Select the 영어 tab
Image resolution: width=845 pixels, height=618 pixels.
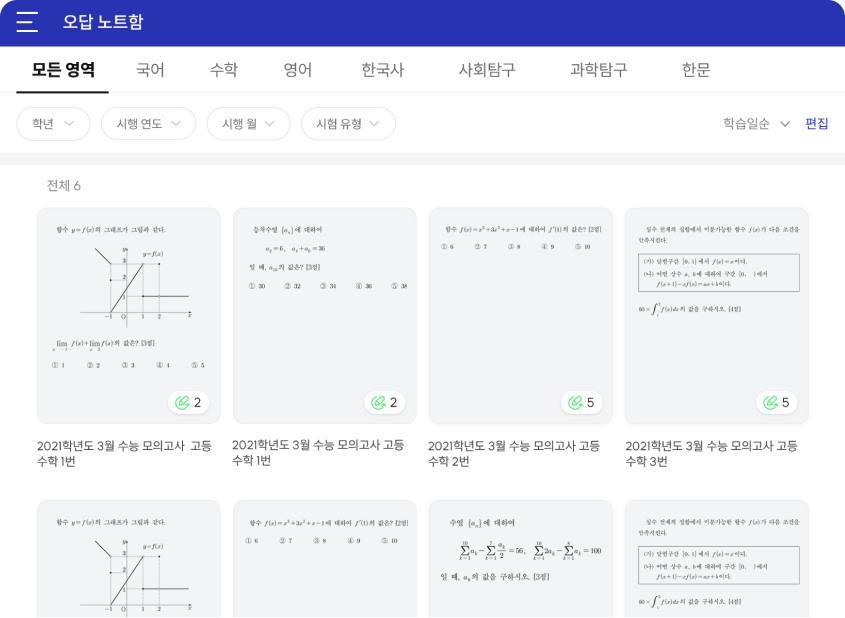point(298,70)
